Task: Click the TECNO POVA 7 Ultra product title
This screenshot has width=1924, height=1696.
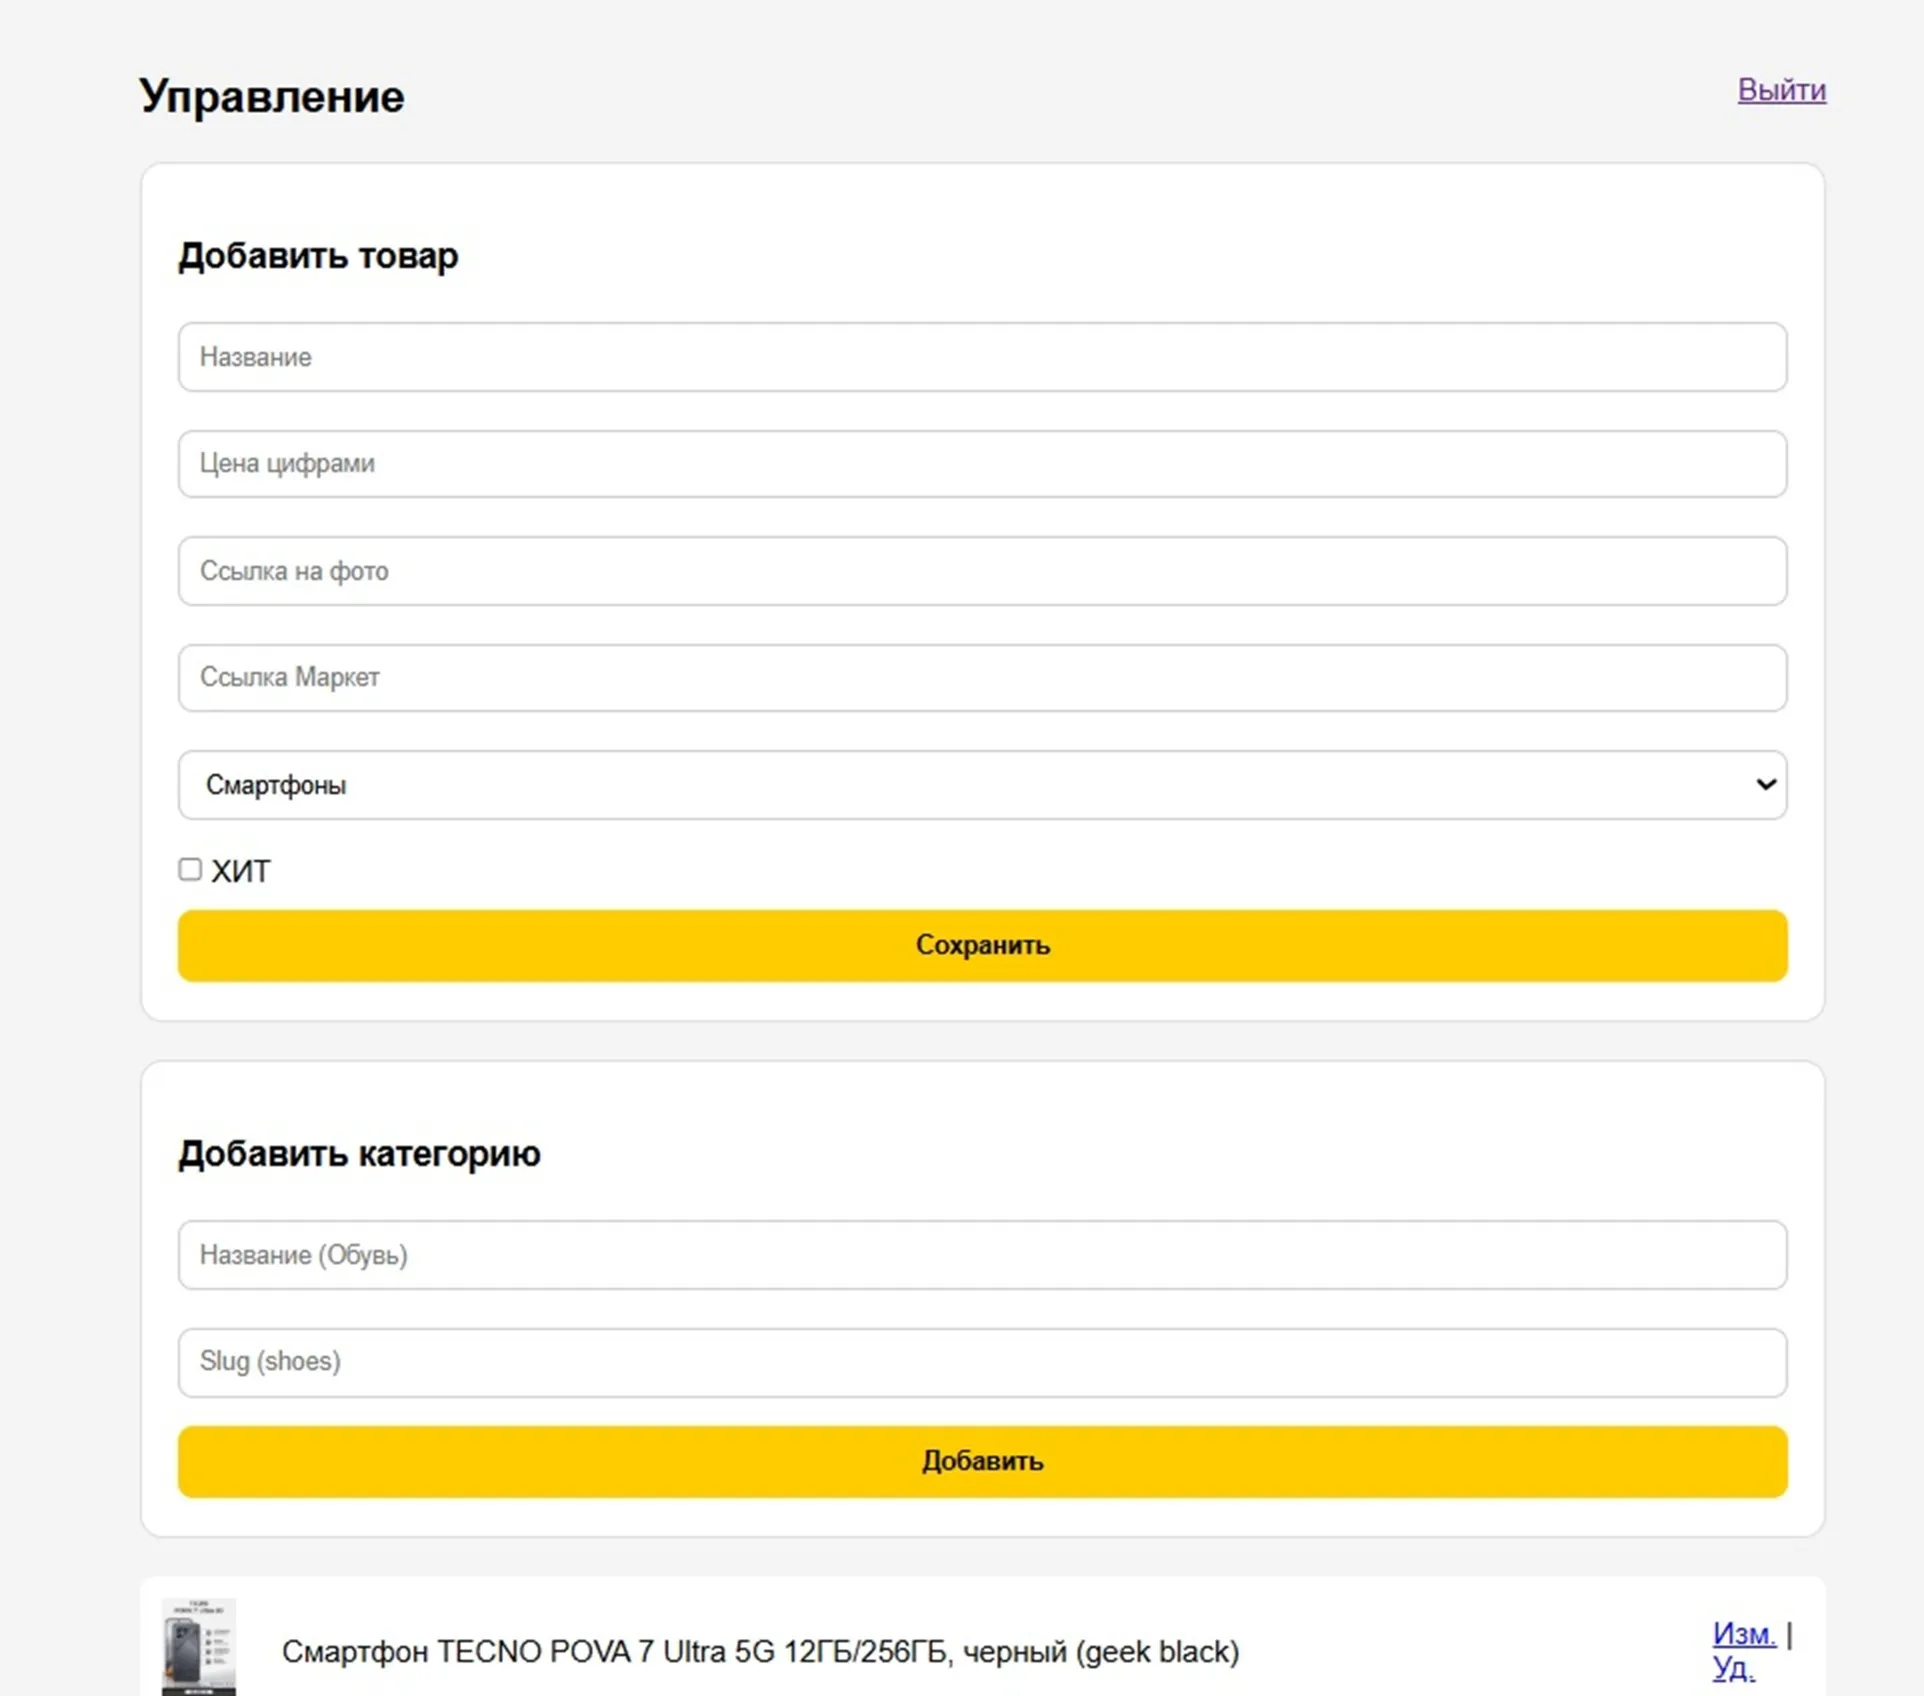Action: coord(760,1652)
